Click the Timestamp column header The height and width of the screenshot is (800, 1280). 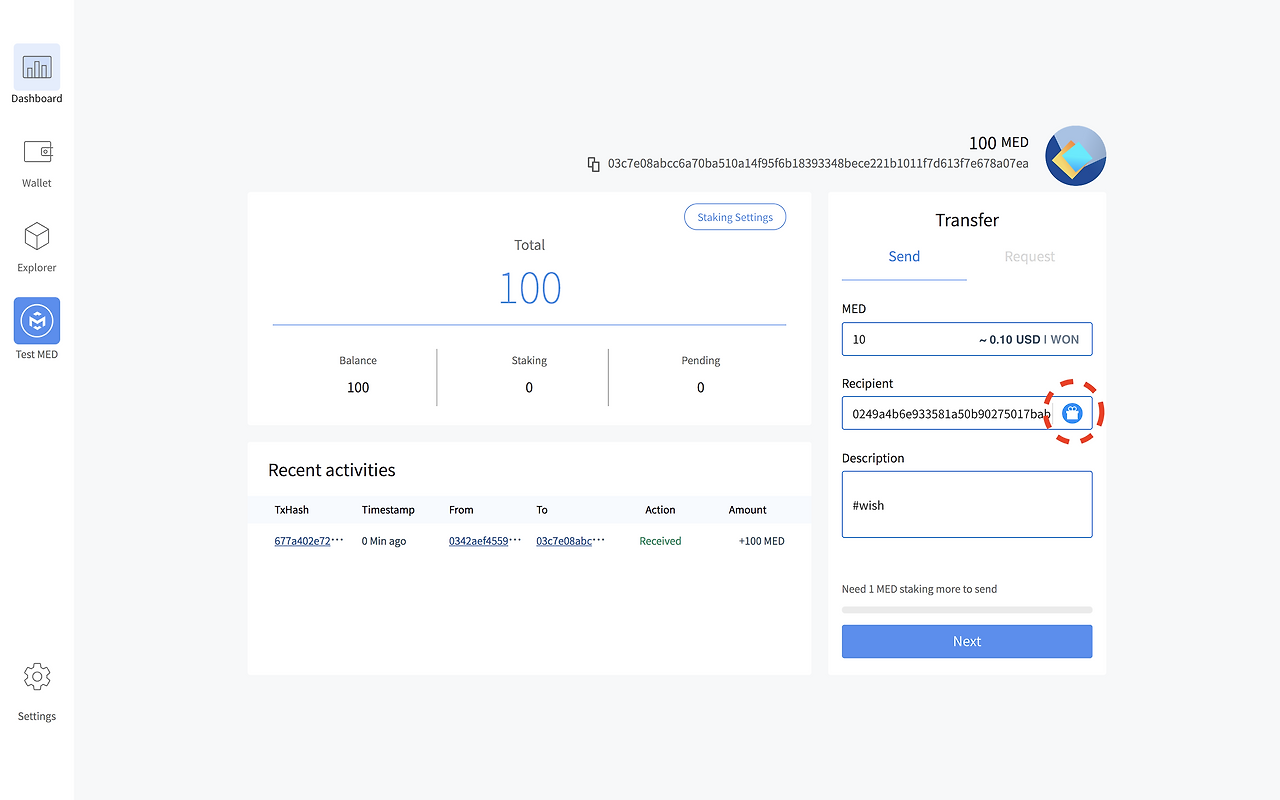[x=388, y=510]
